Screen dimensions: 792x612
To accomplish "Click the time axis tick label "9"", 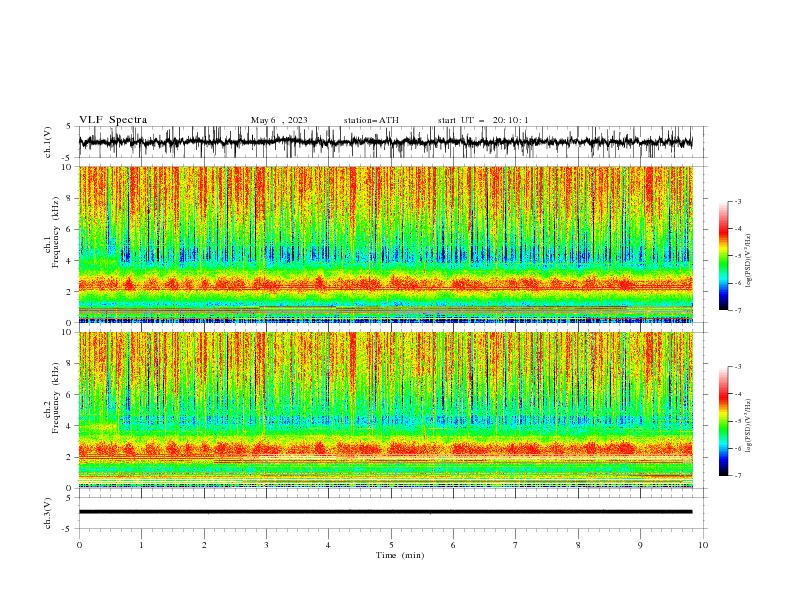I will (x=640, y=545).
